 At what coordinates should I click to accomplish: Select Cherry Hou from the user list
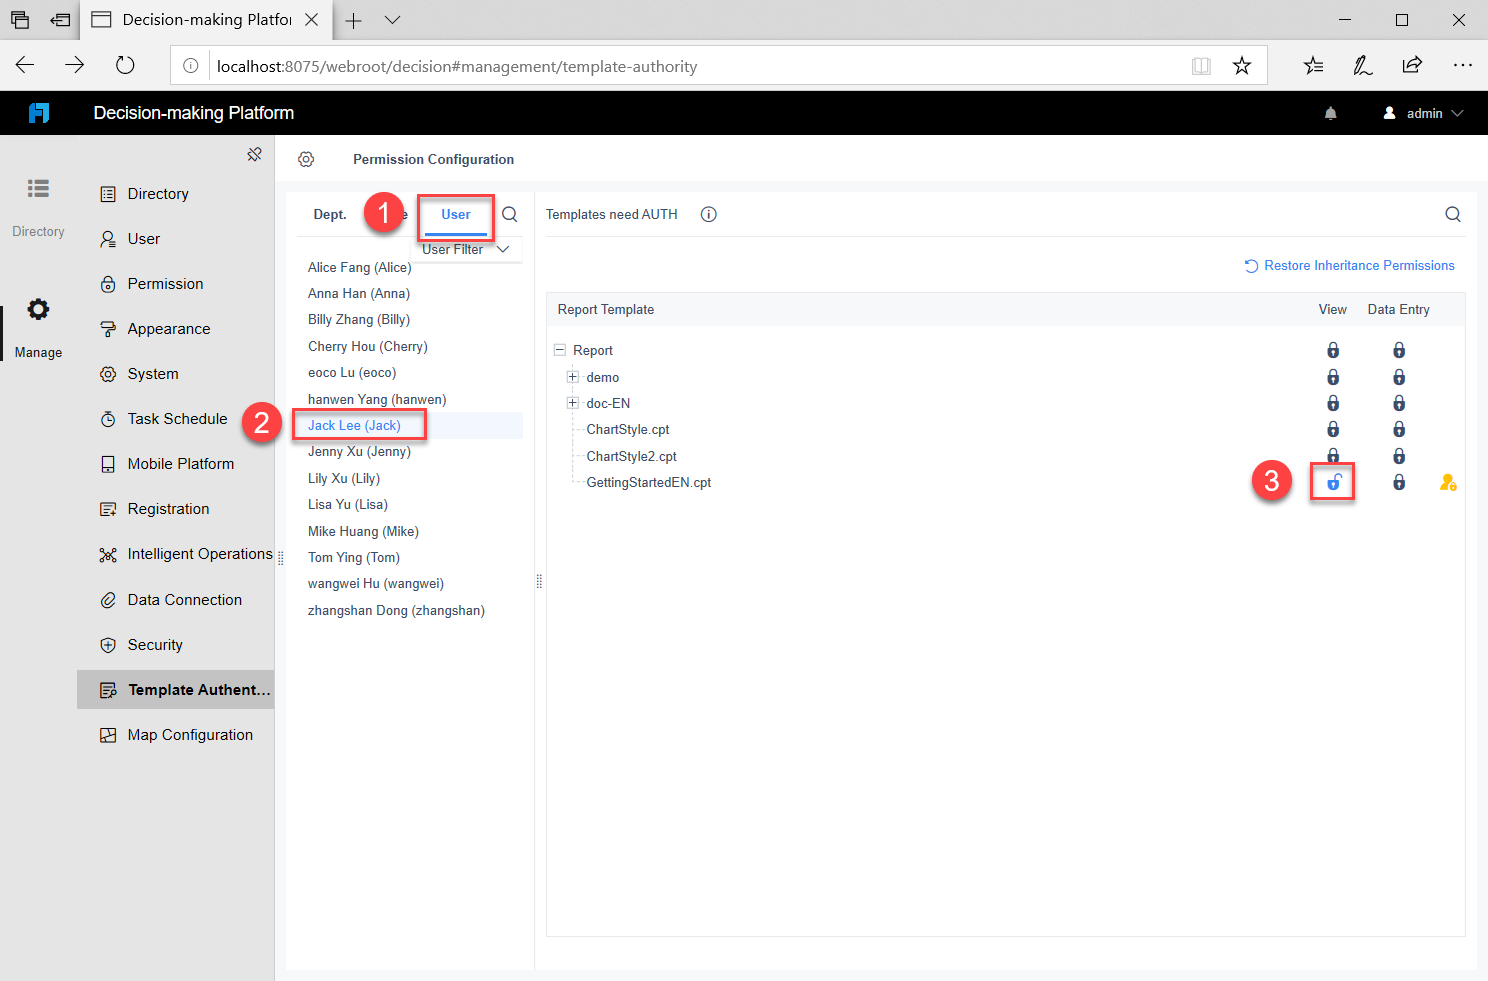(x=367, y=345)
